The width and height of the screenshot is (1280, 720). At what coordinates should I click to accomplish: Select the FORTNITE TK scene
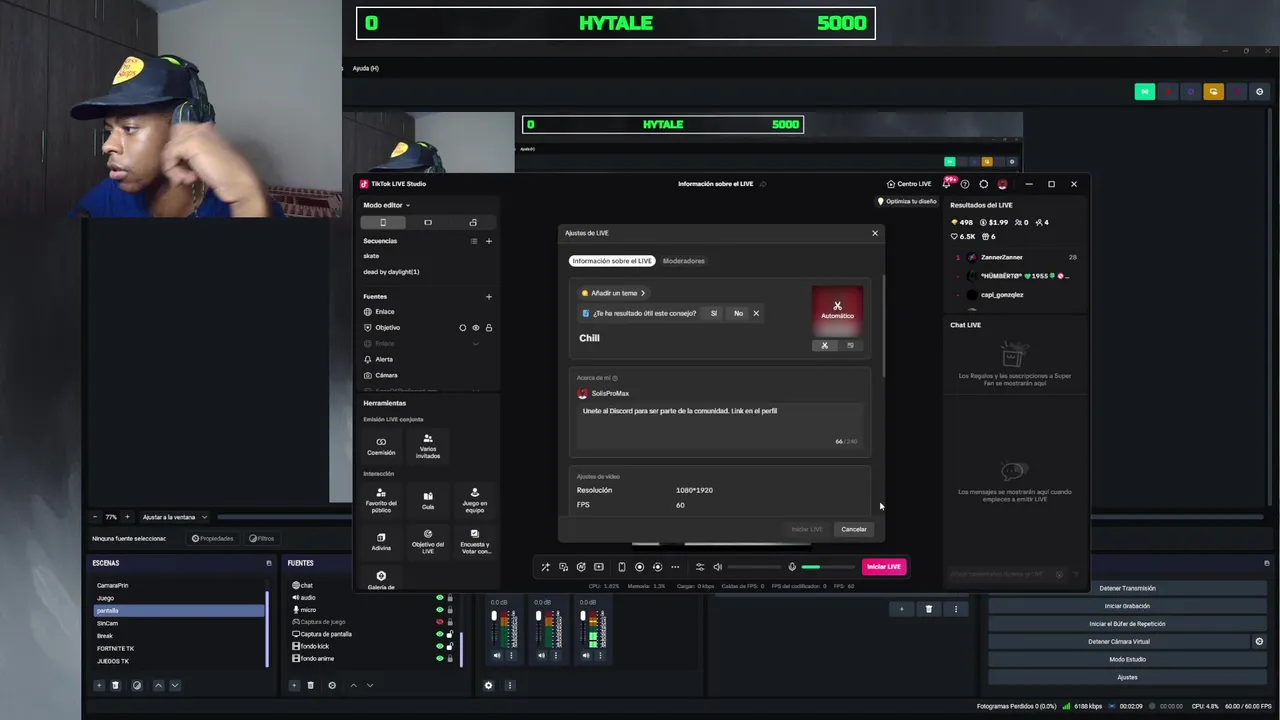tap(180, 648)
